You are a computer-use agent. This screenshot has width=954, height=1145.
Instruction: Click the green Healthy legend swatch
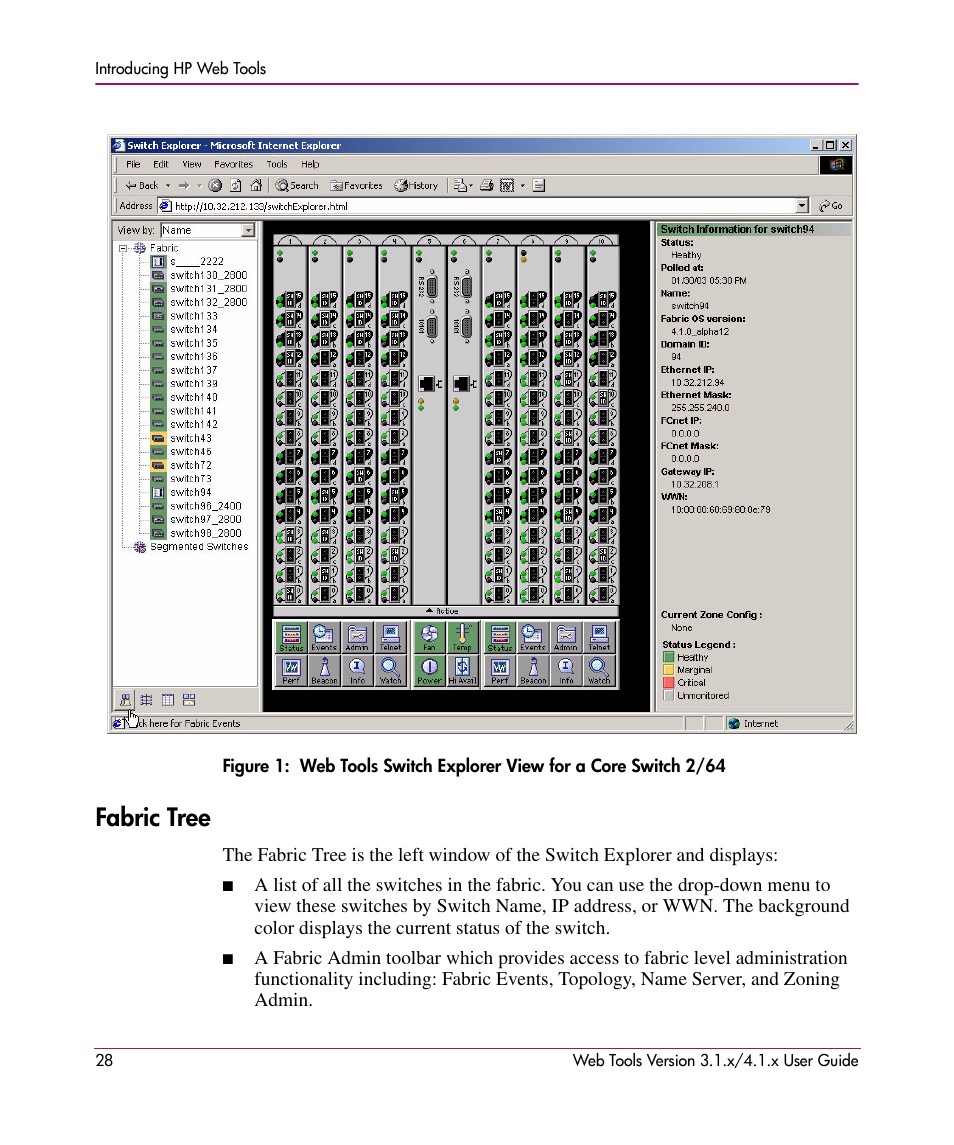(668, 657)
